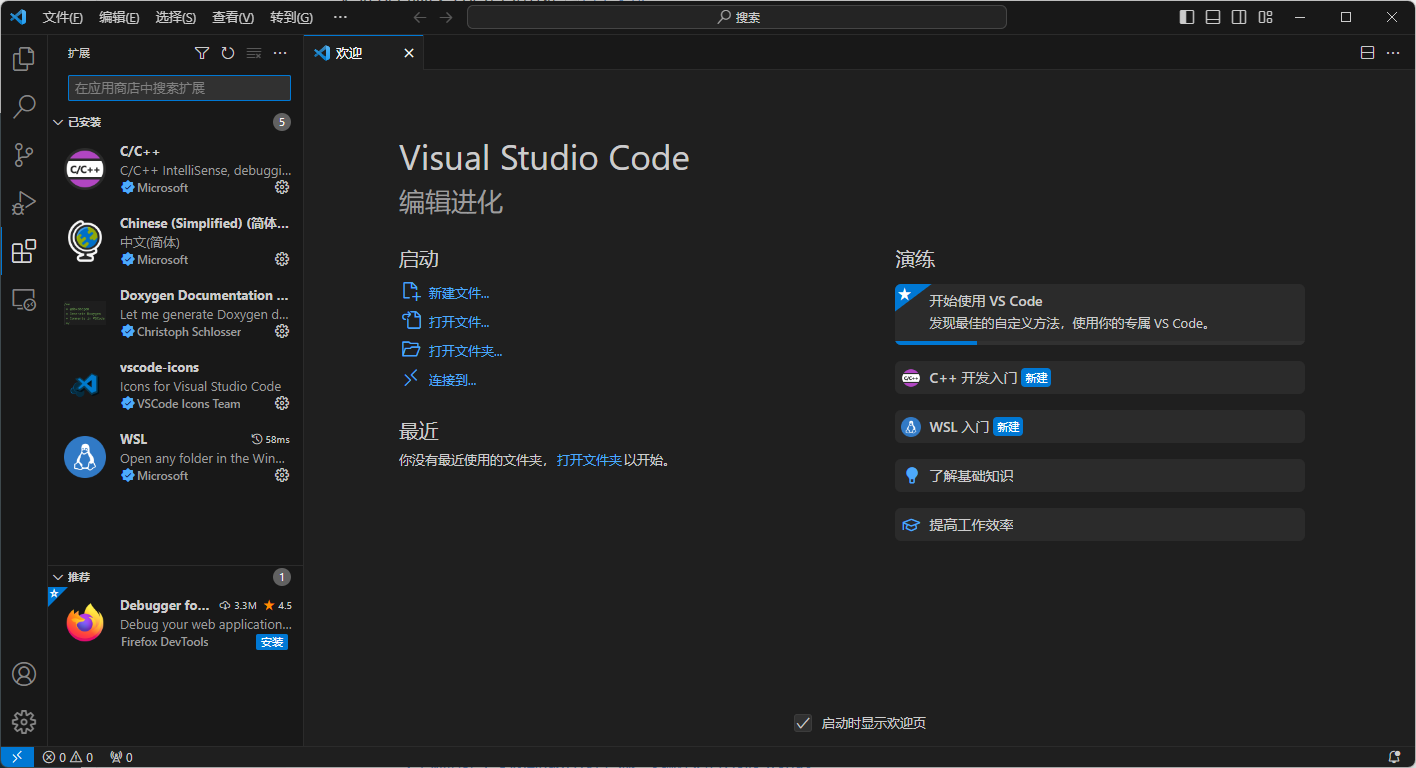Open the Manage gear in activity bar
1416x768 pixels.
click(24, 722)
